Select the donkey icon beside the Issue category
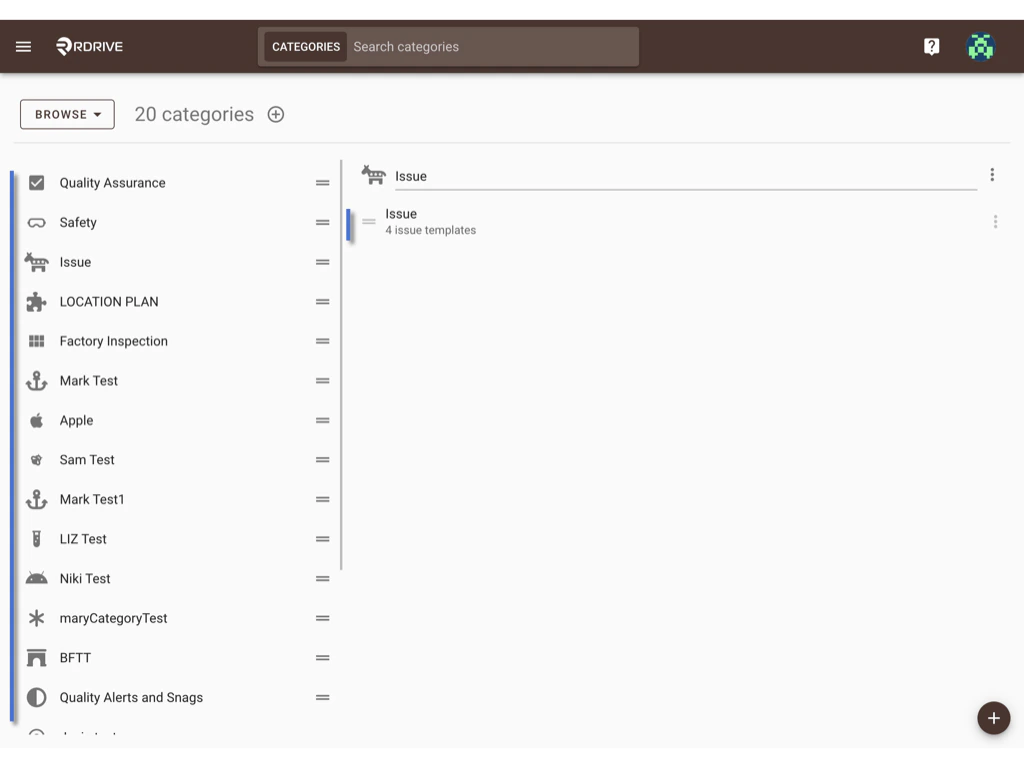The image size is (1024, 768). pyautogui.click(x=36, y=262)
